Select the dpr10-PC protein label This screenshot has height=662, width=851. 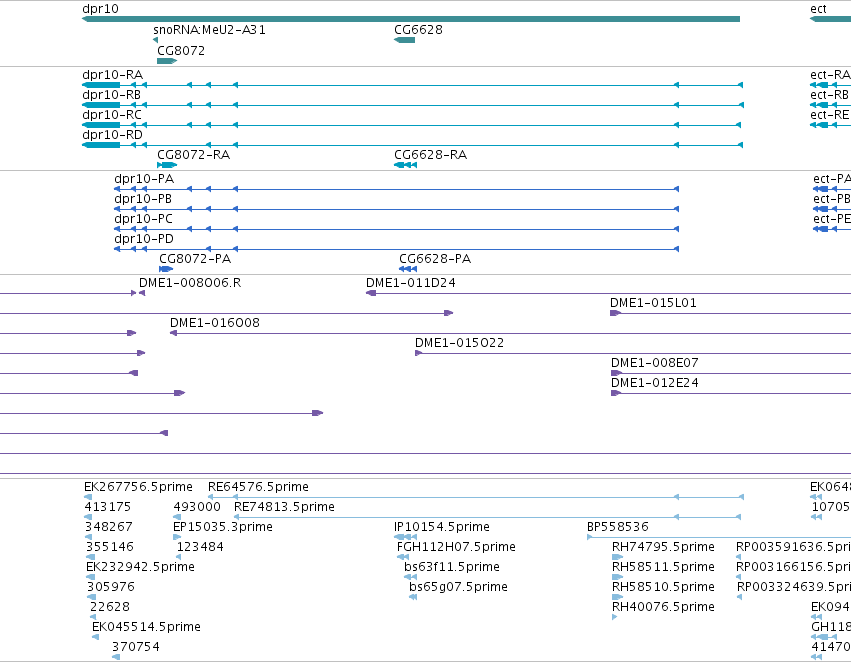[x=144, y=219]
